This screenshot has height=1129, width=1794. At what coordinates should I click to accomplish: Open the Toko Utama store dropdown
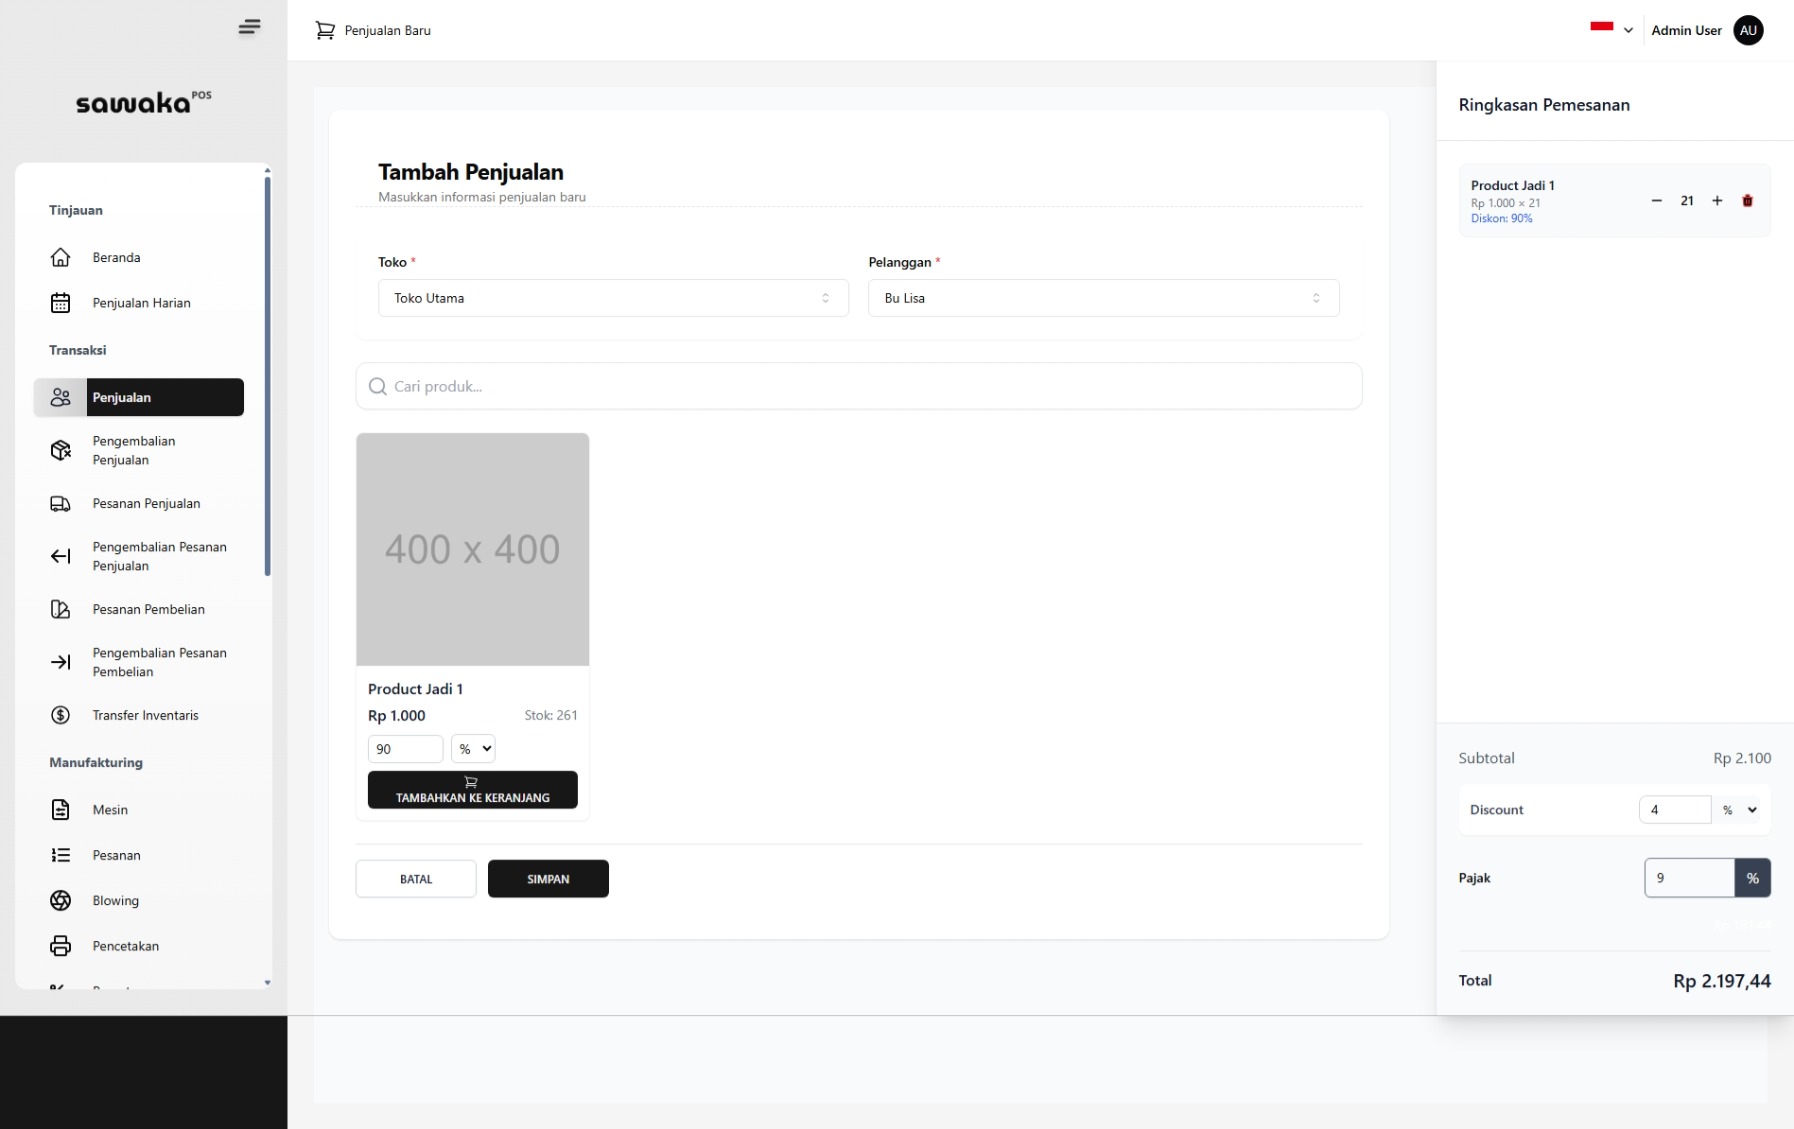(612, 298)
